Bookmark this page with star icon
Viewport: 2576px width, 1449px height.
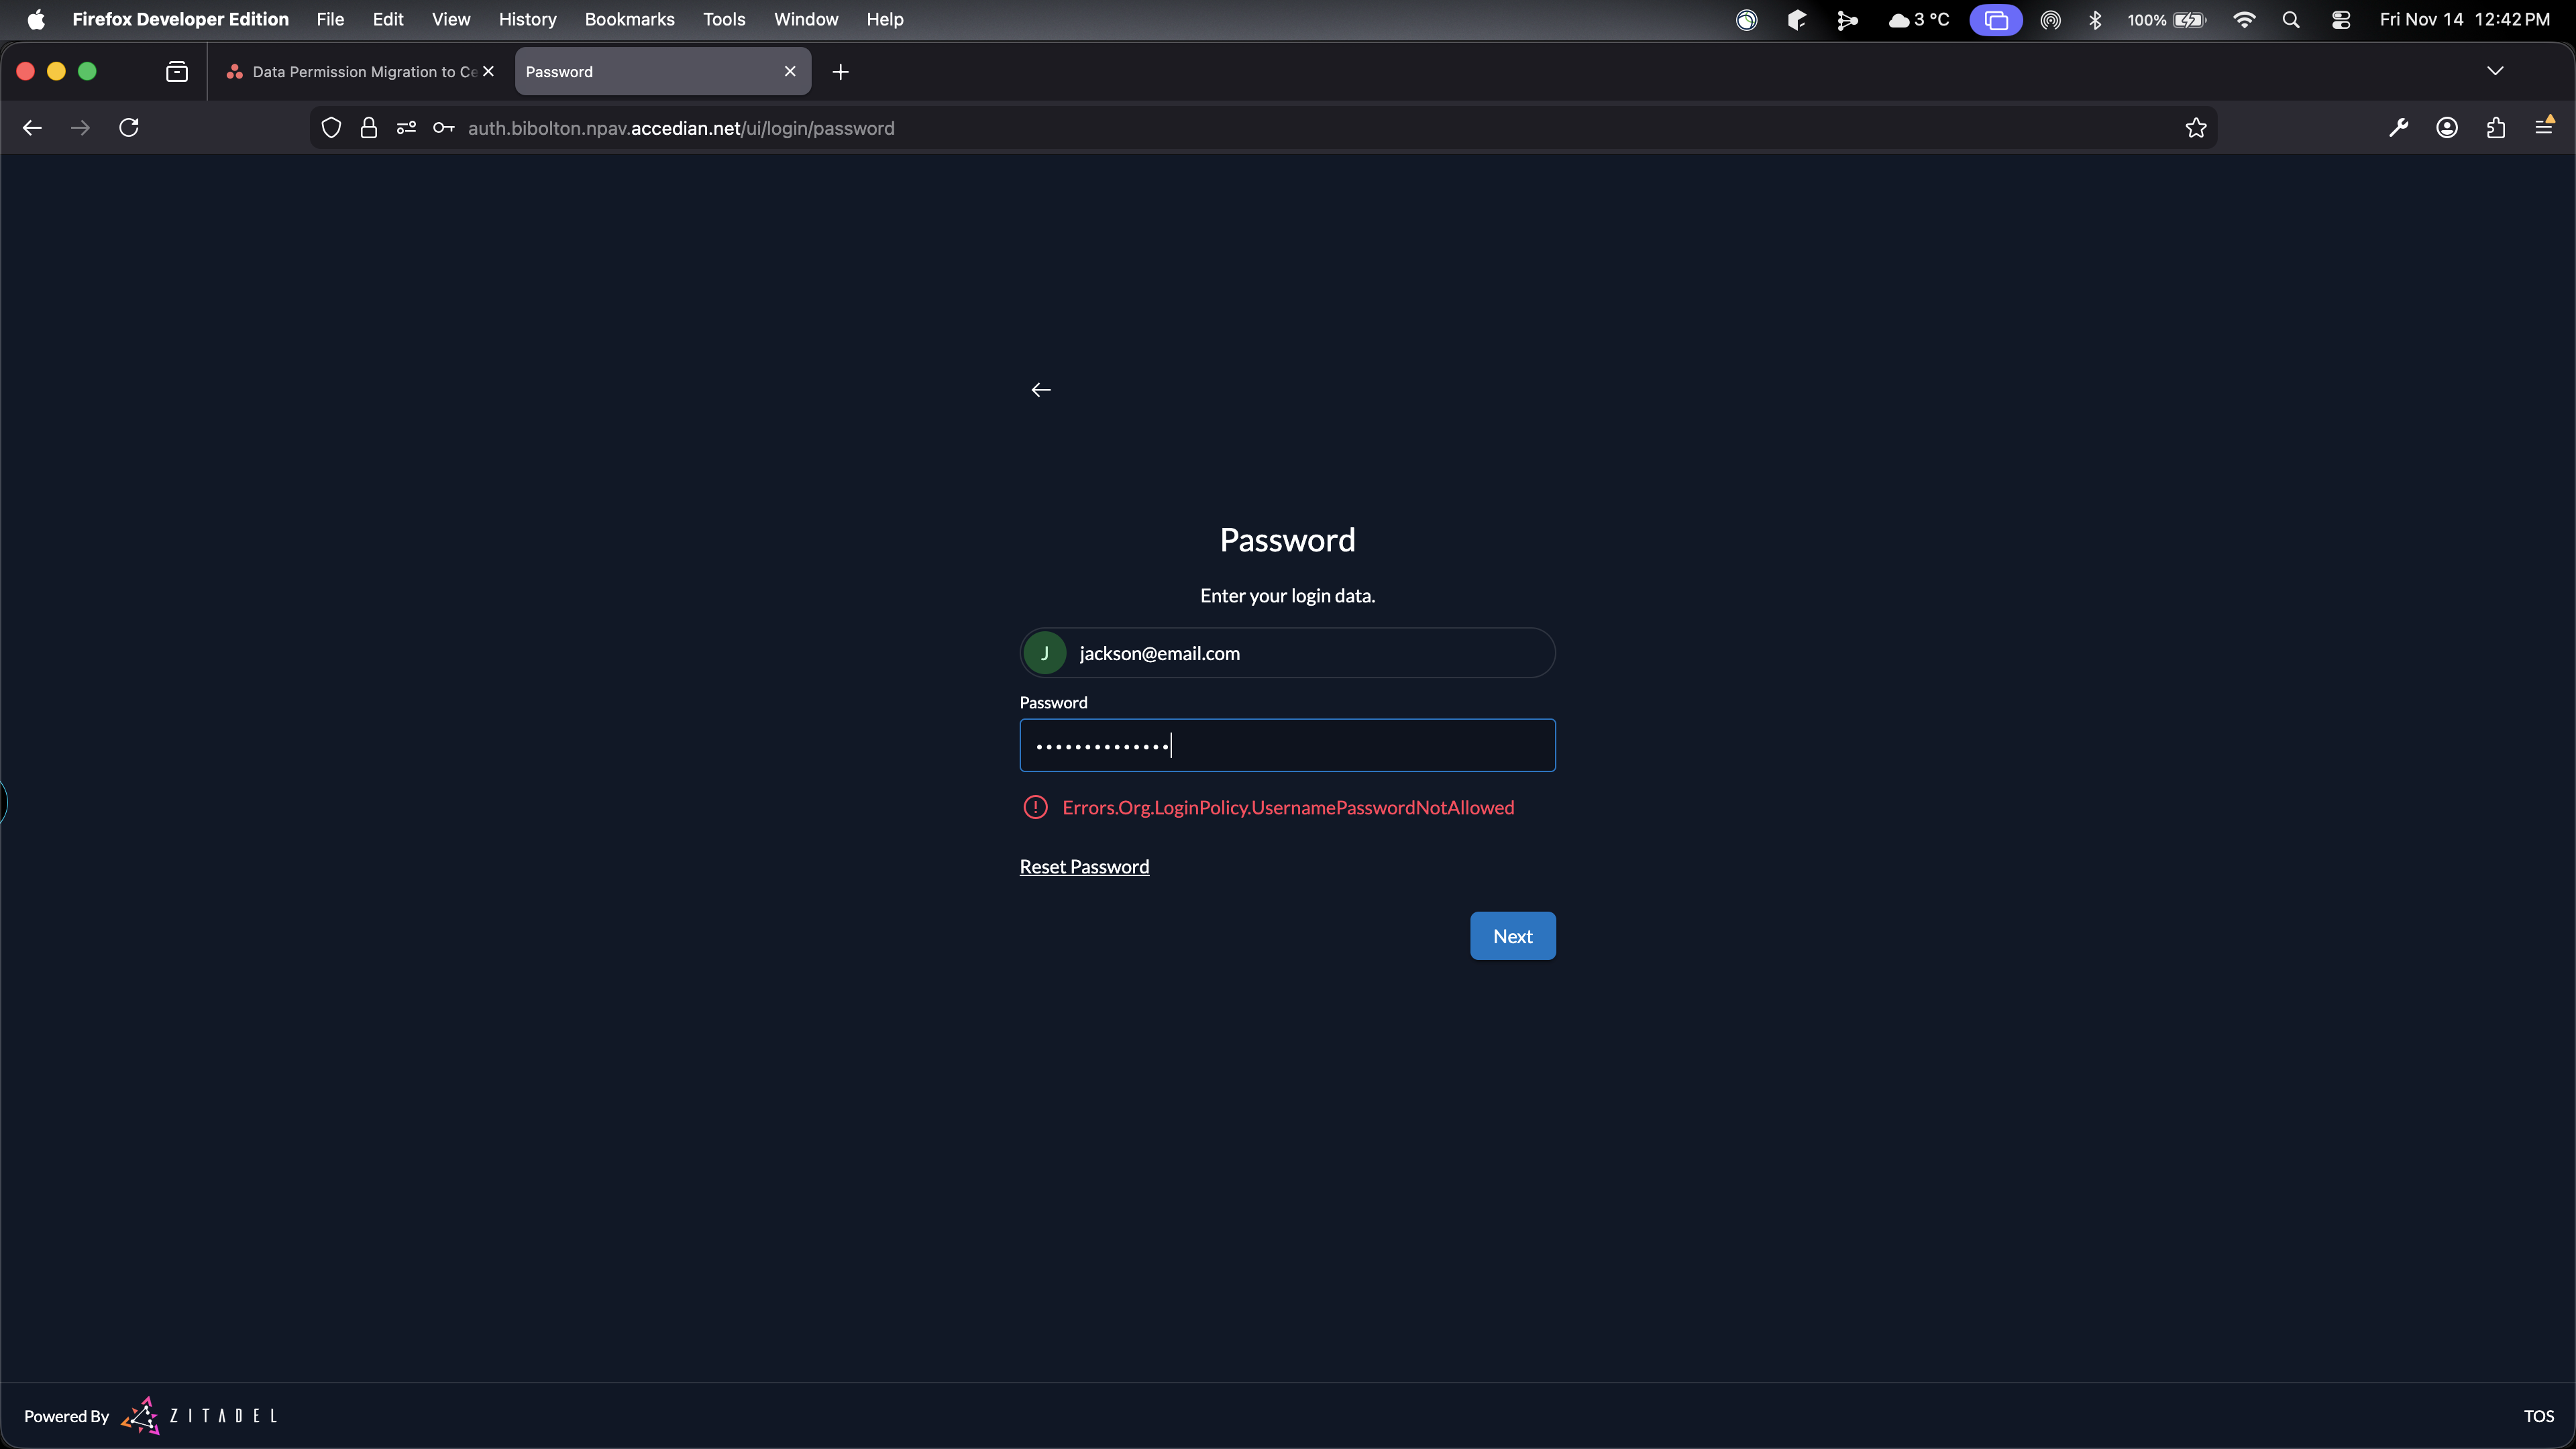coord(2195,128)
